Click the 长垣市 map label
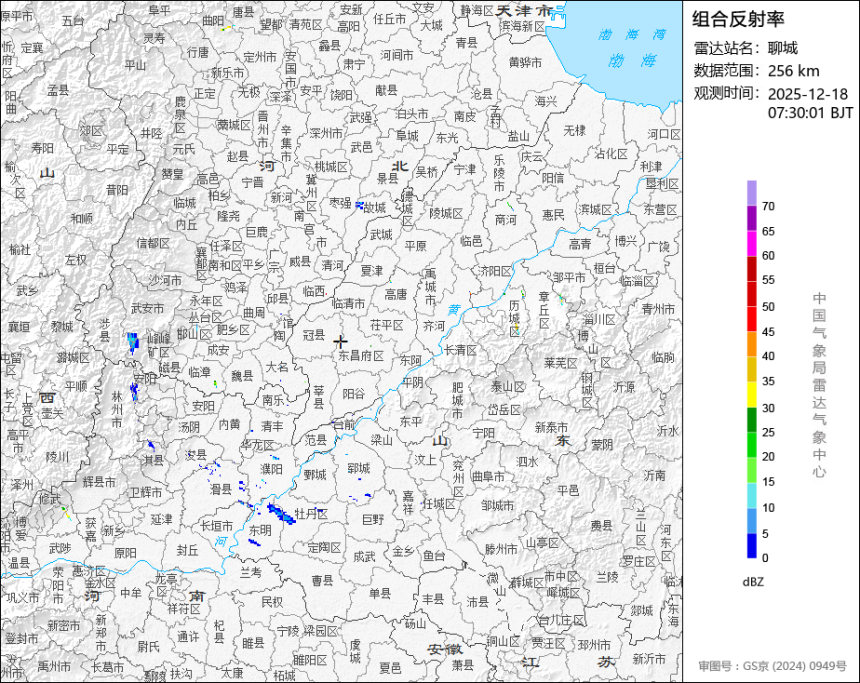 pyautogui.click(x=216, y=526)
